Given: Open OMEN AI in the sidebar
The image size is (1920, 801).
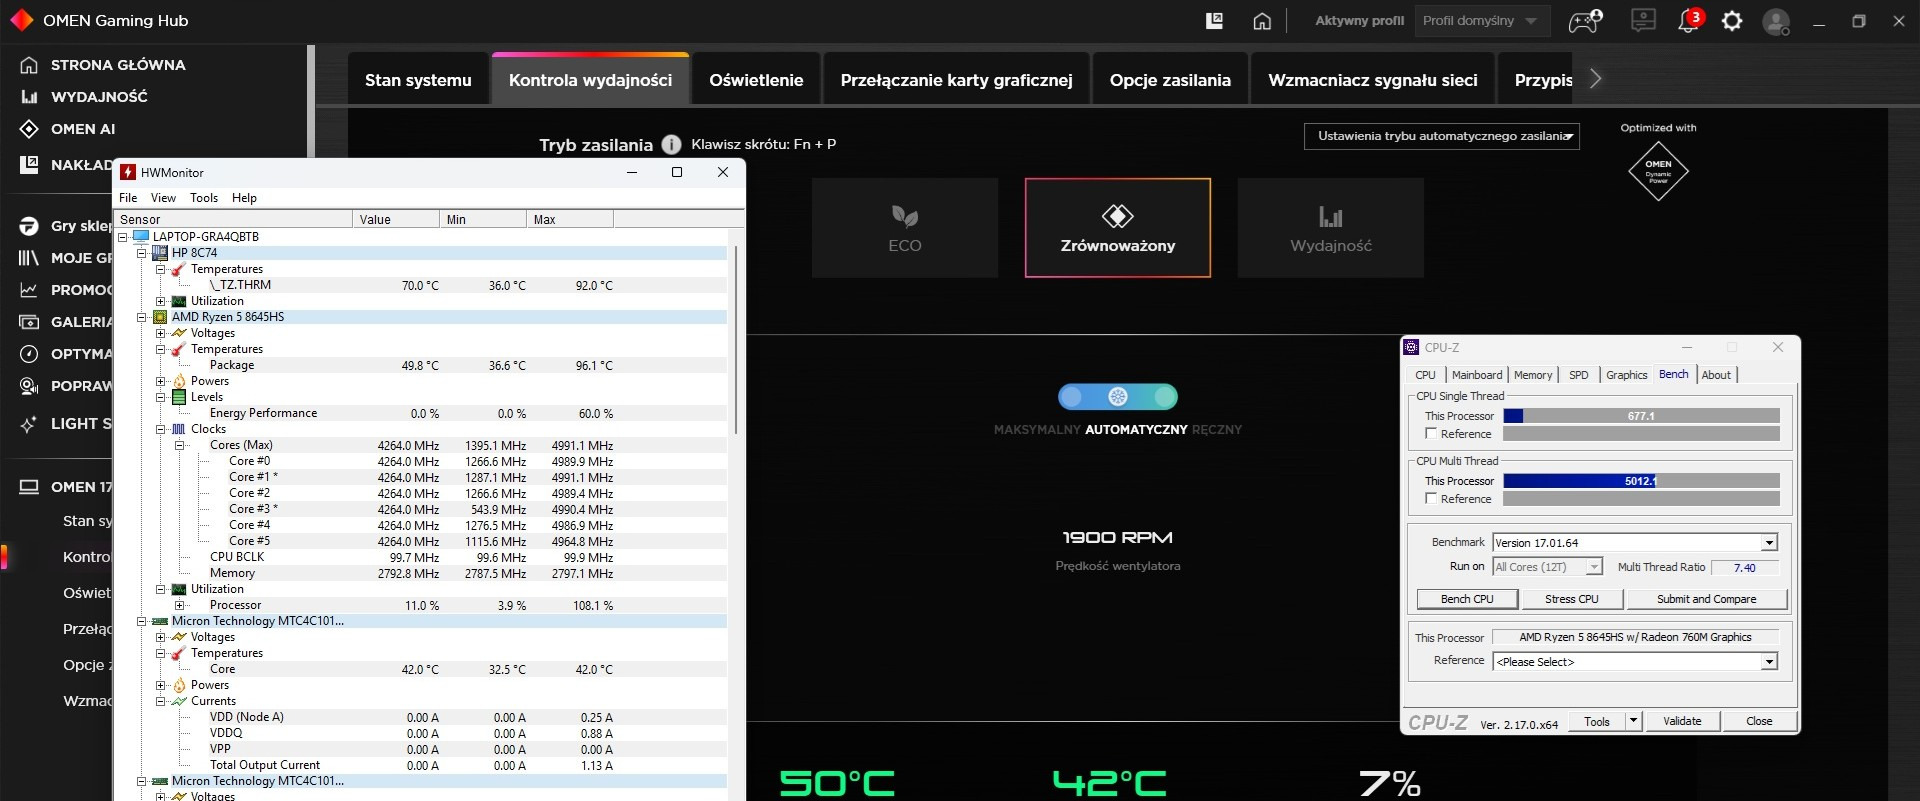Looking at the screenshot, I should (x=83, y=129).
